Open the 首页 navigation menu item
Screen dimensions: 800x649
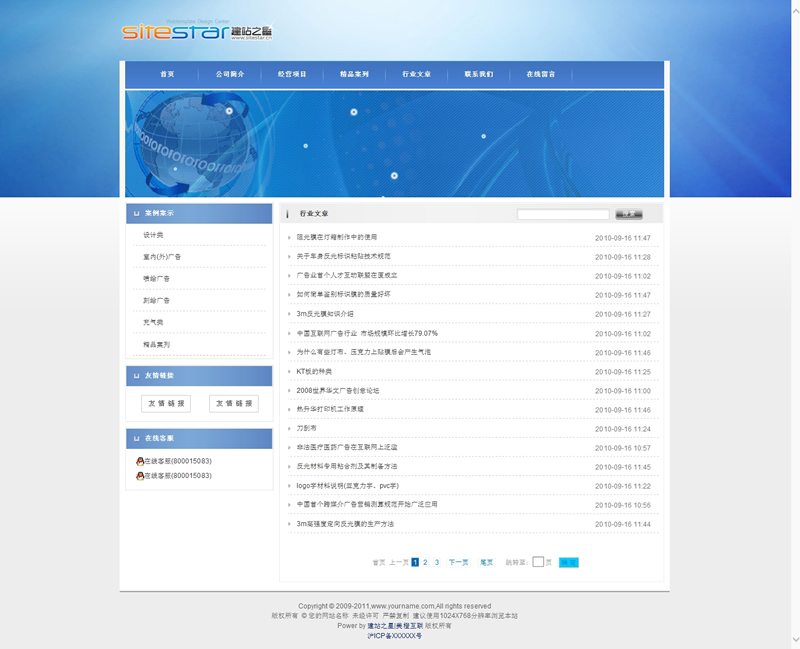pos(167,75)
